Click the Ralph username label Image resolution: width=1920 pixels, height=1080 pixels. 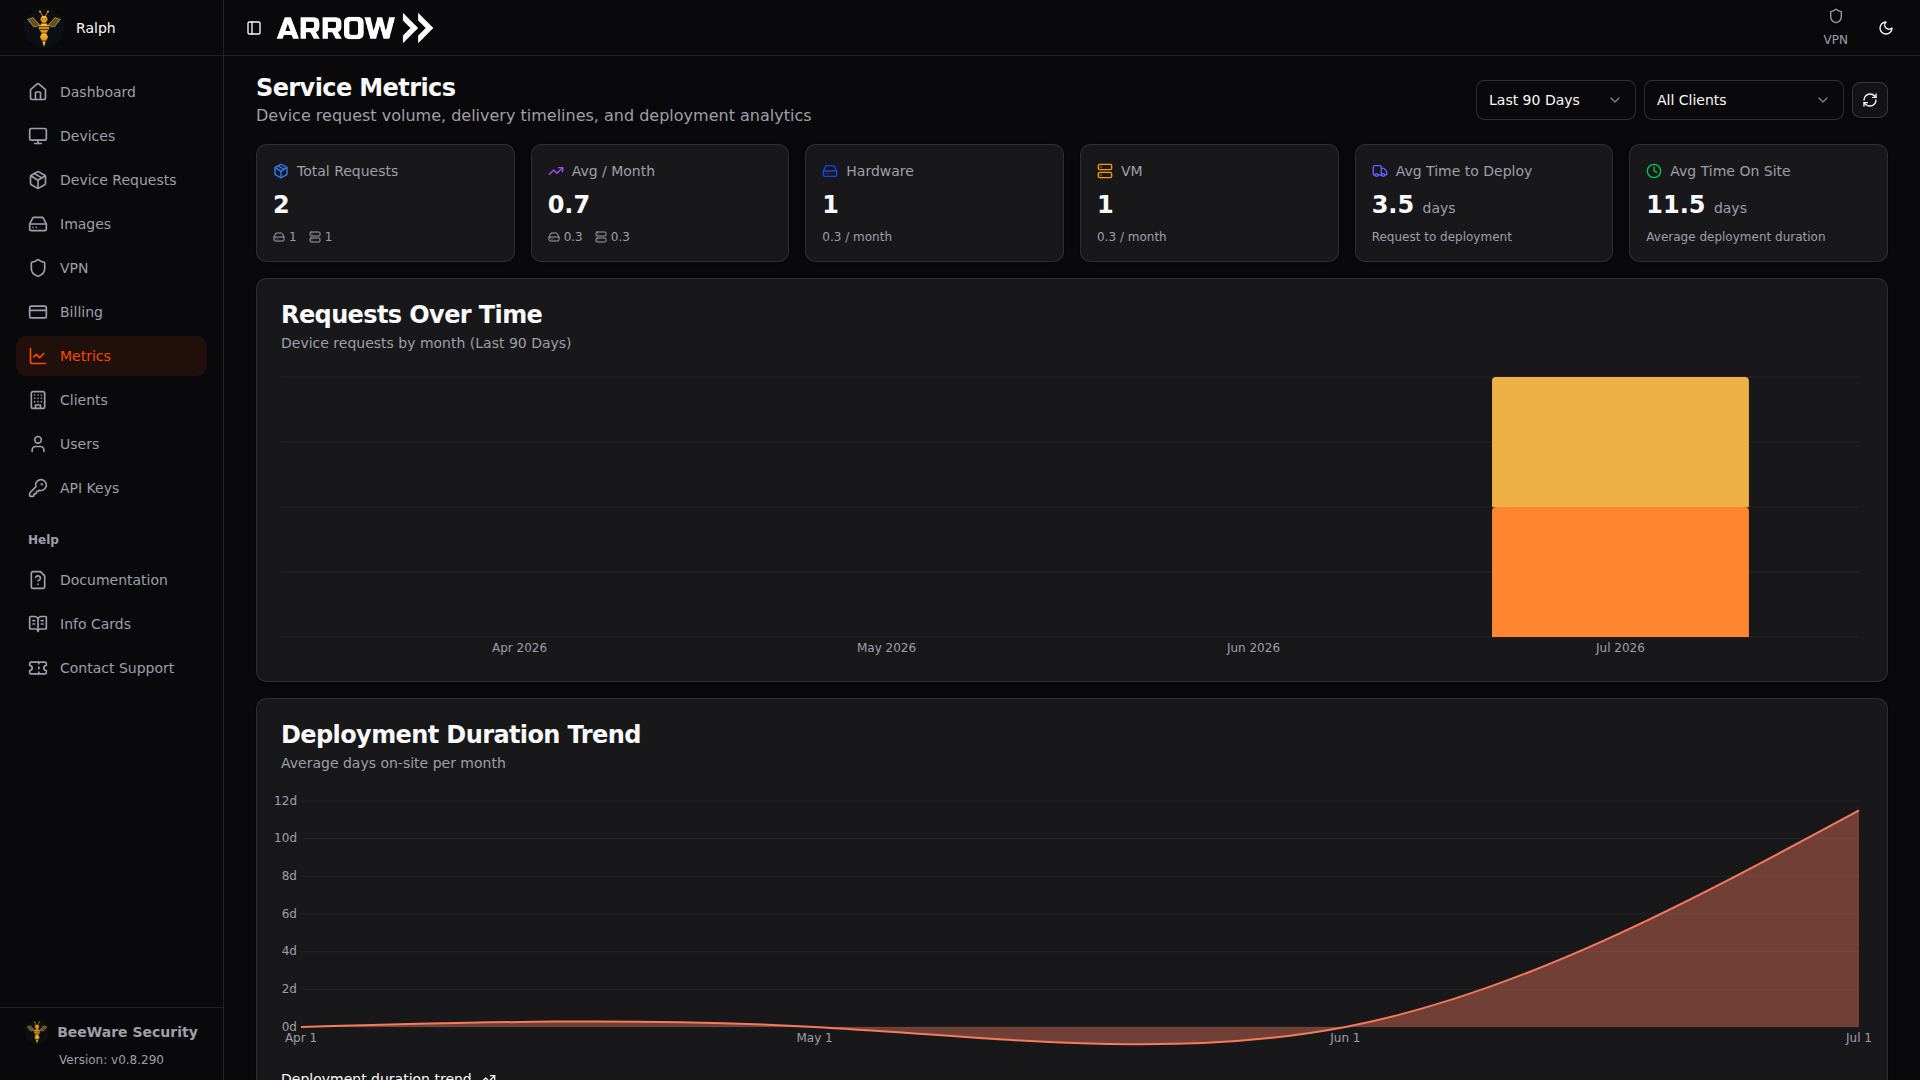[x=96, y=28]
